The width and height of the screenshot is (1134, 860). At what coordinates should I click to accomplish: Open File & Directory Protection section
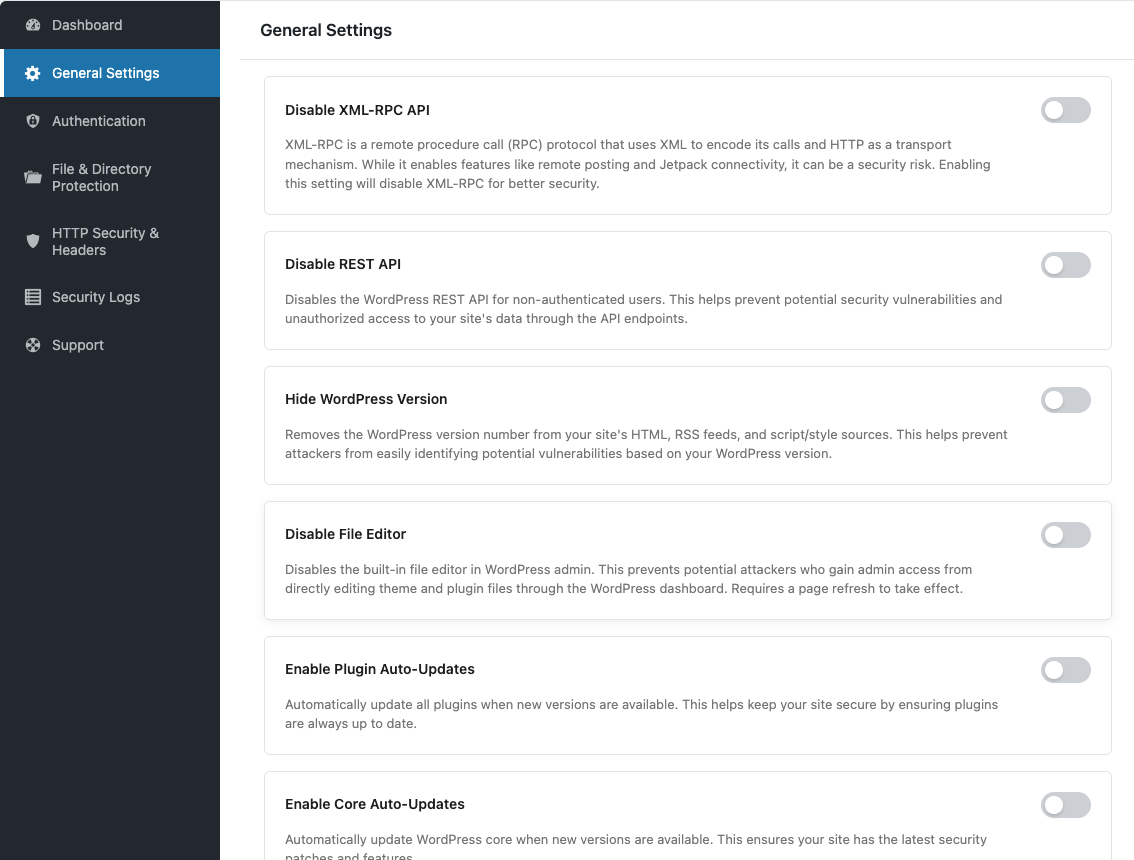[101, 178]
